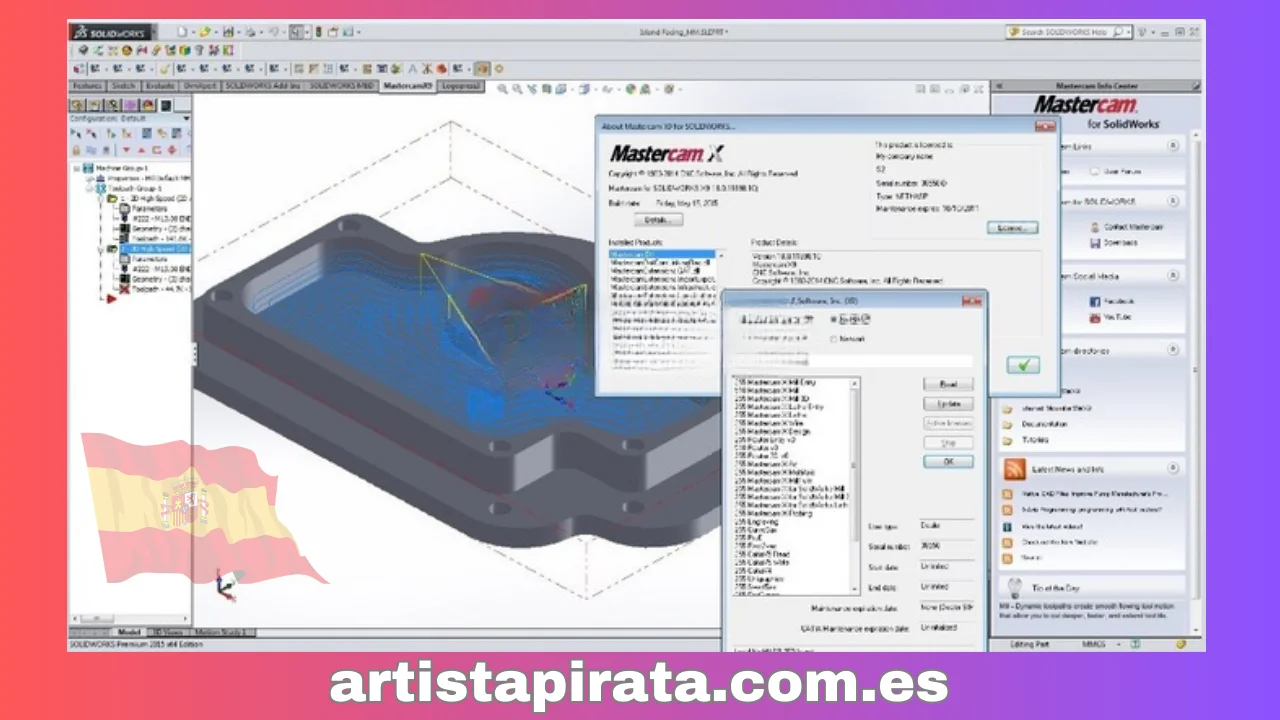Click the Zoom to Fit view icon
This screenshot has height=720, width=1280.
pyautogui.click(x=502, y=89)
